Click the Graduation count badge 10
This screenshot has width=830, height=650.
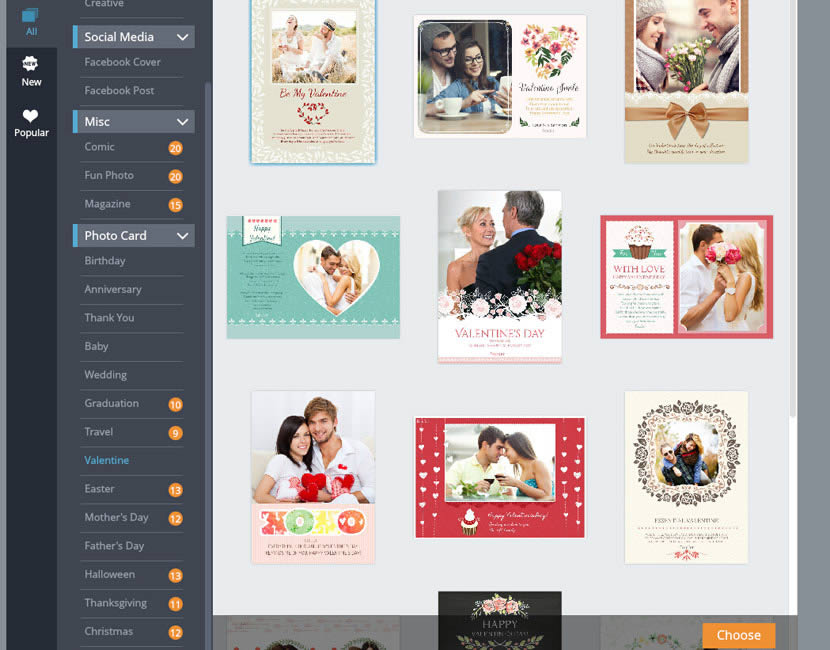176,405
